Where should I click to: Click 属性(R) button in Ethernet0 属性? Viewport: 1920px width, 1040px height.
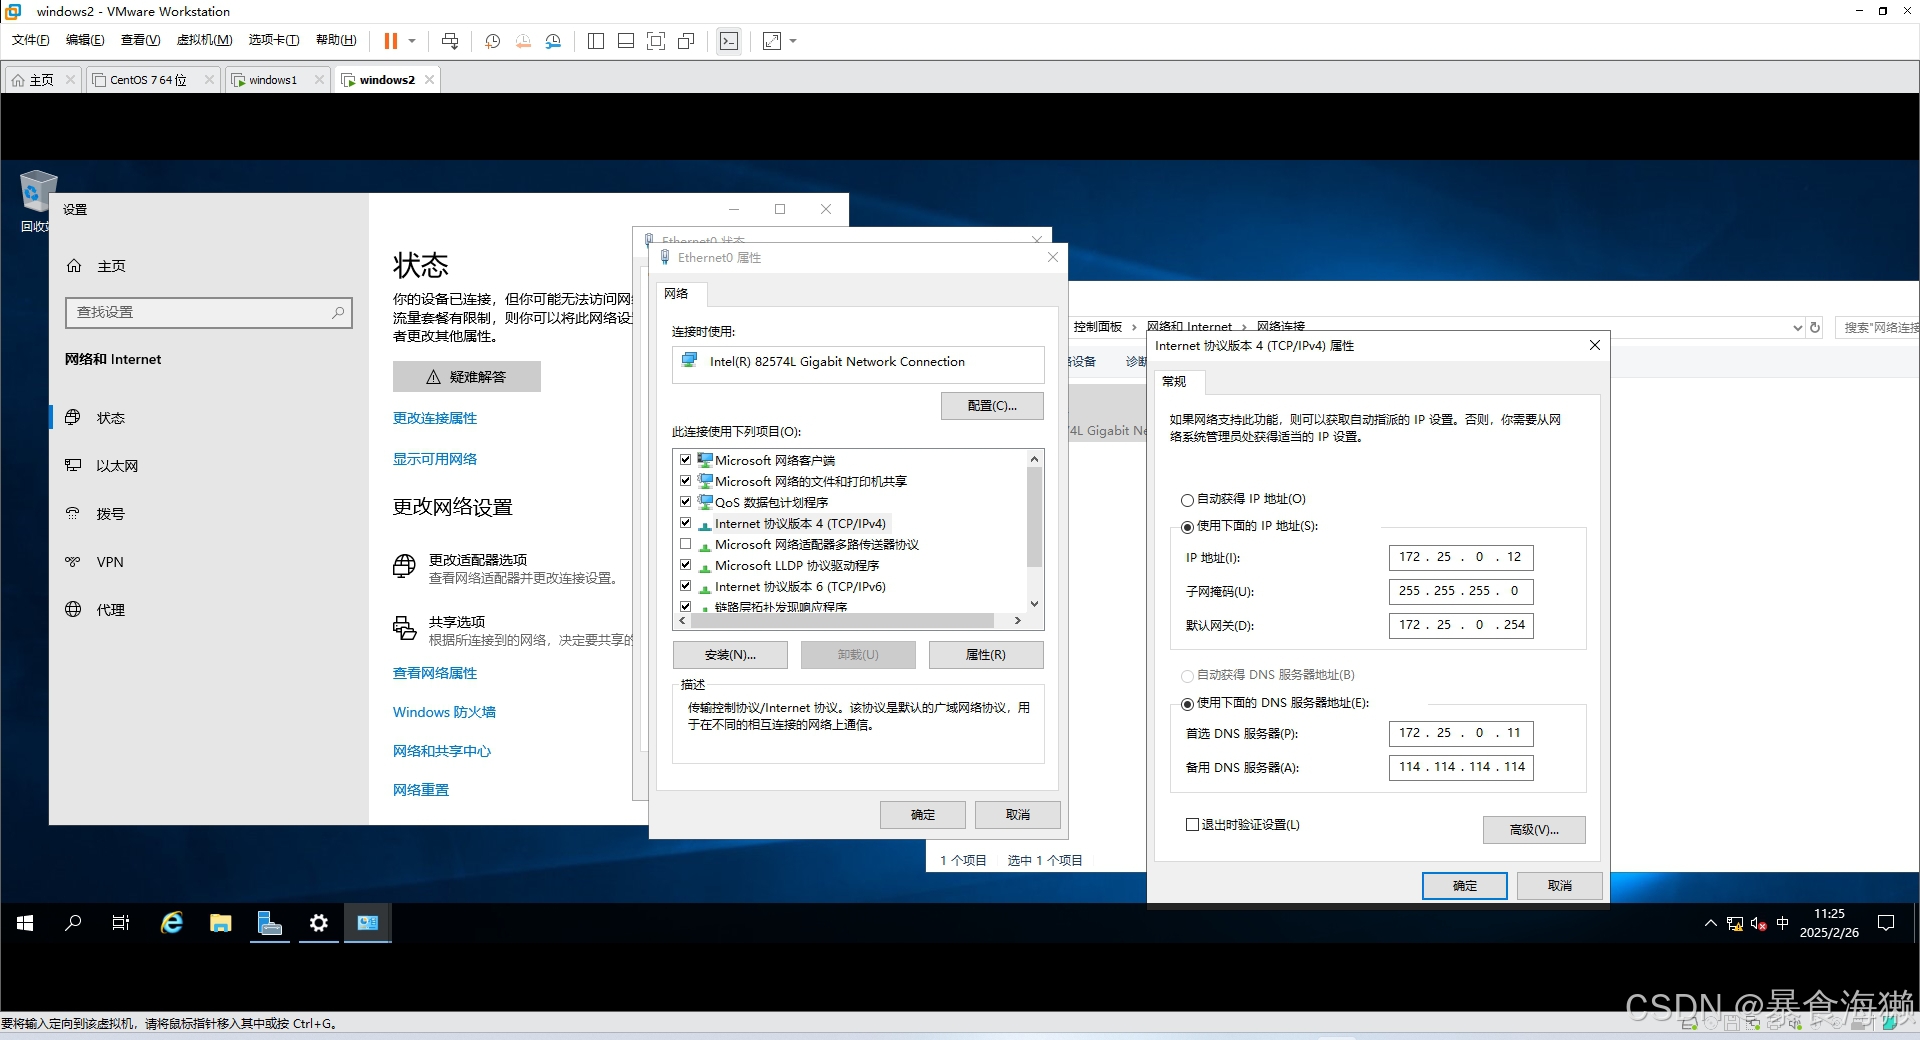coord(986,655)
